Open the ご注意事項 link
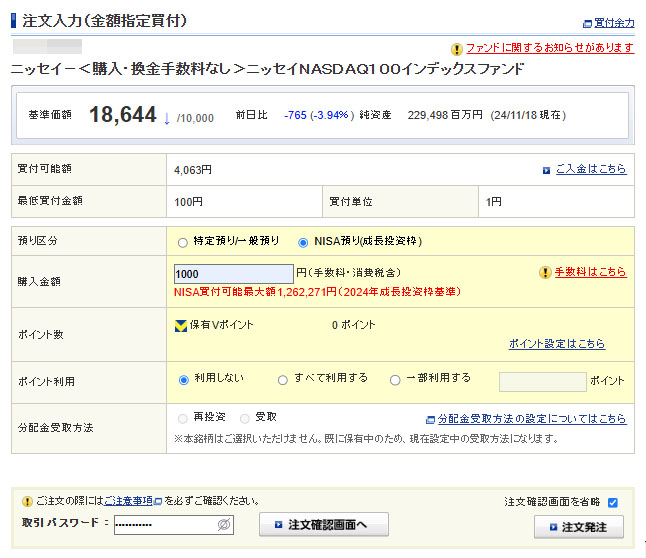The width and height of the screenshot is (646, 558). pos(129,501)
